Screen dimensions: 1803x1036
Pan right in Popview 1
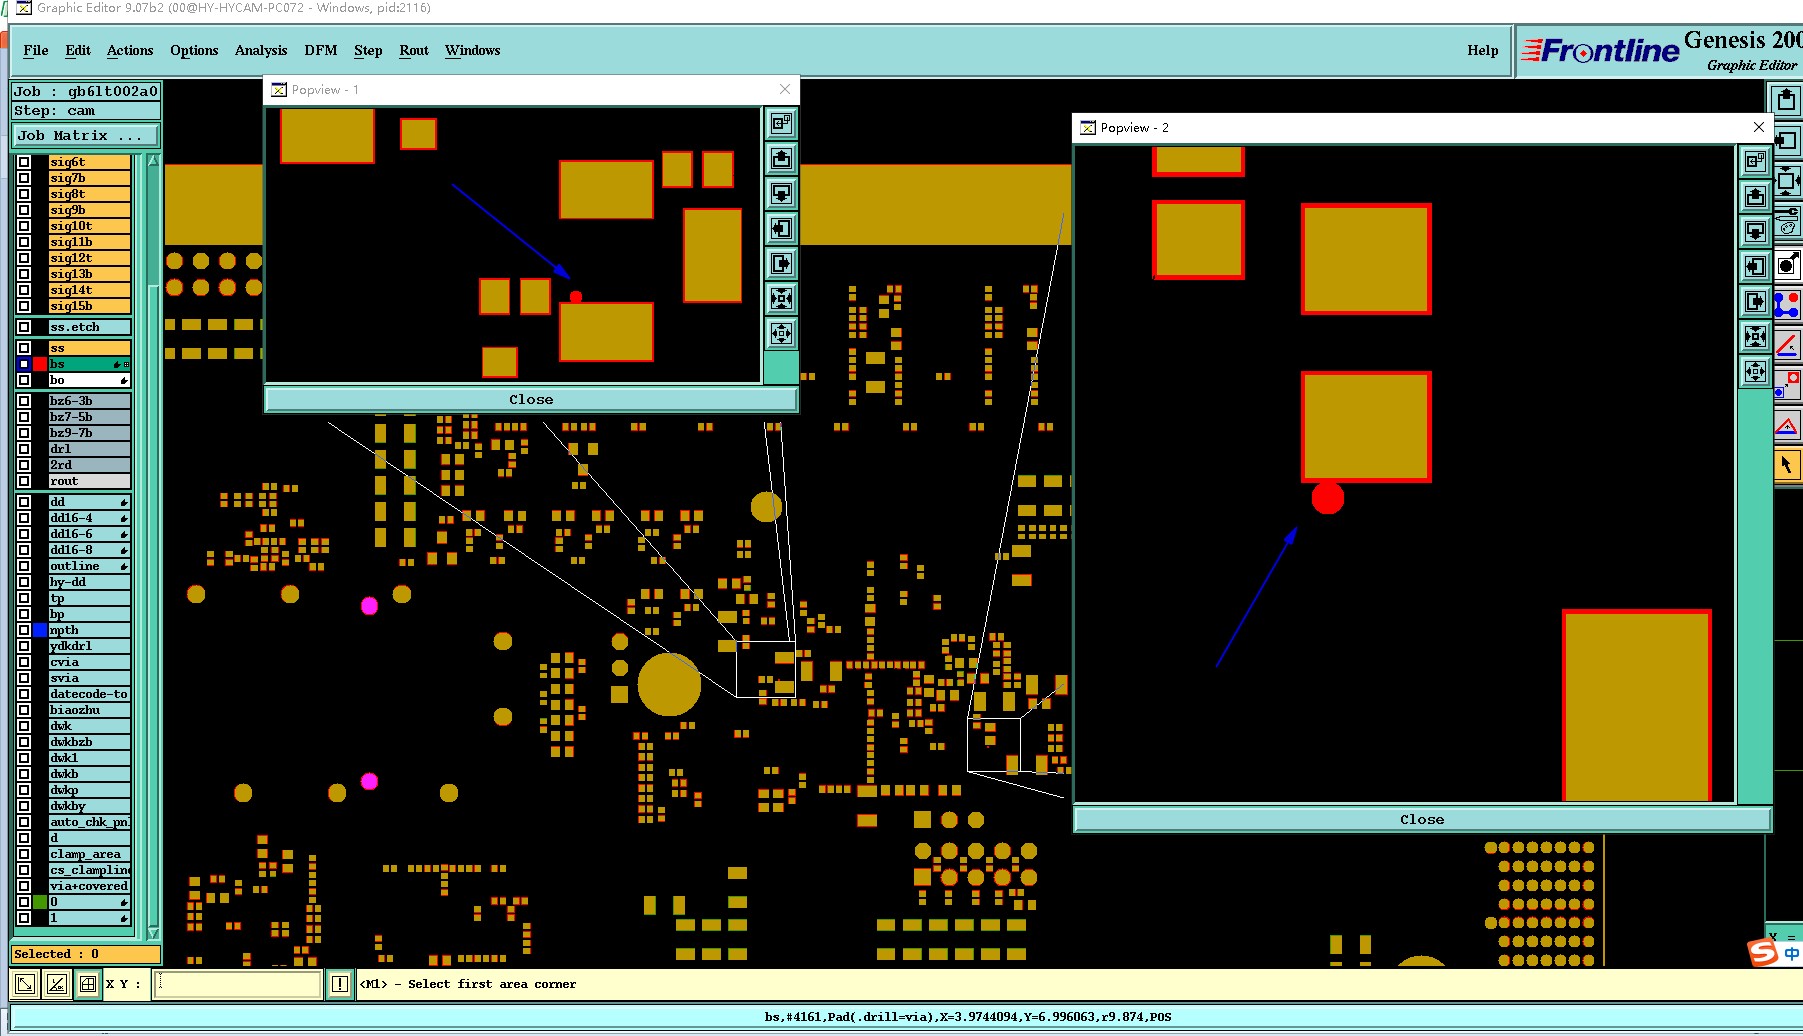(x=781, y=263)
